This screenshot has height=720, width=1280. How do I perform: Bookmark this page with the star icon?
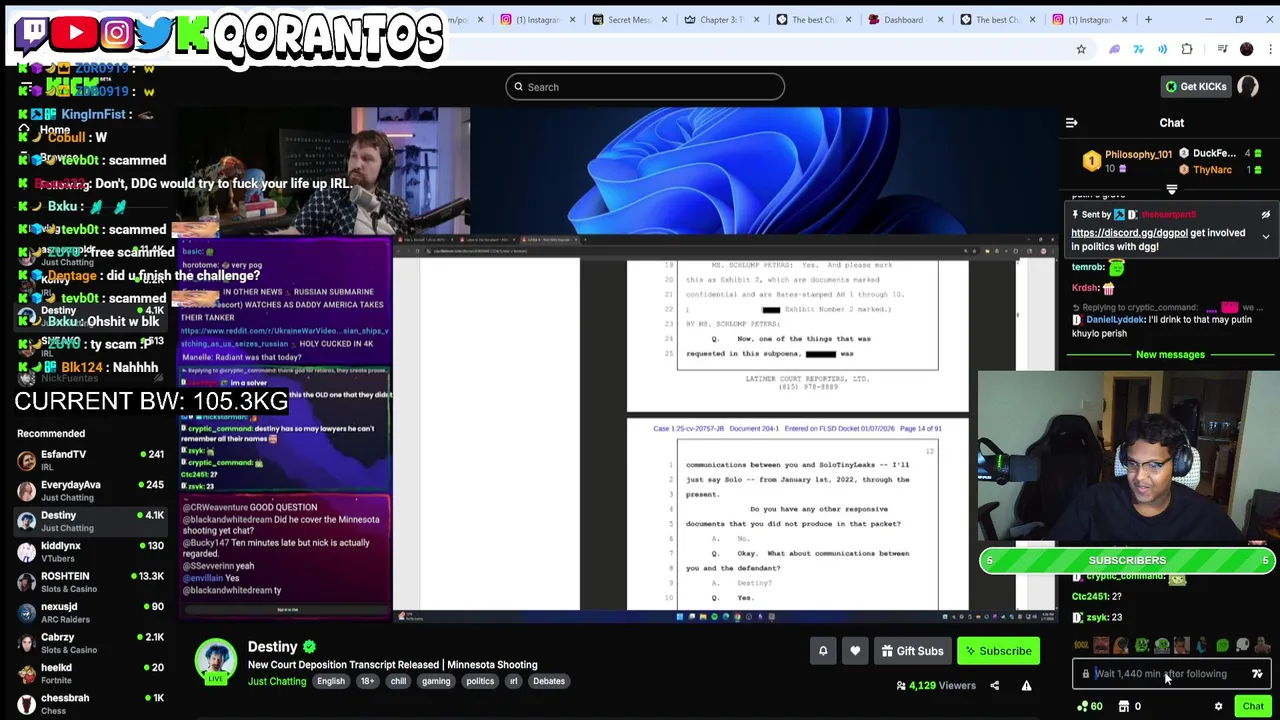click(1081, 49)
